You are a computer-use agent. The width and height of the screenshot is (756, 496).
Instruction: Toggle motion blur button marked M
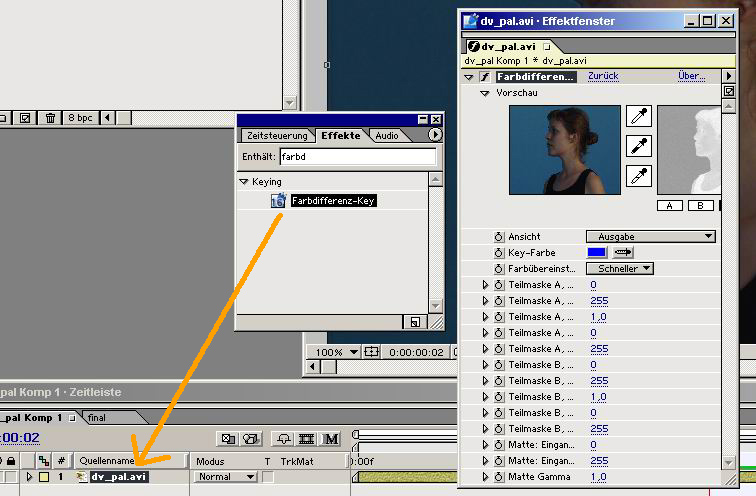pos(331,438)
